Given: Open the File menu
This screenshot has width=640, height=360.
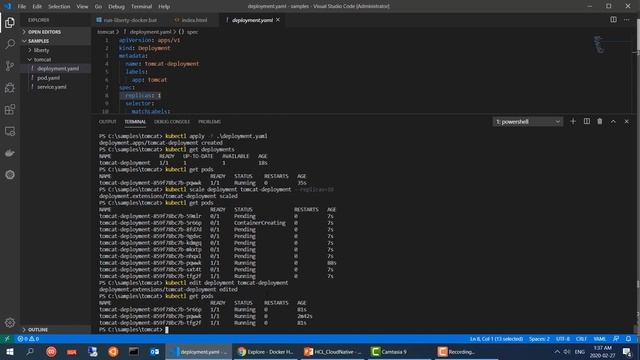Looking at the screenshot, I should (x=22, y=6).
